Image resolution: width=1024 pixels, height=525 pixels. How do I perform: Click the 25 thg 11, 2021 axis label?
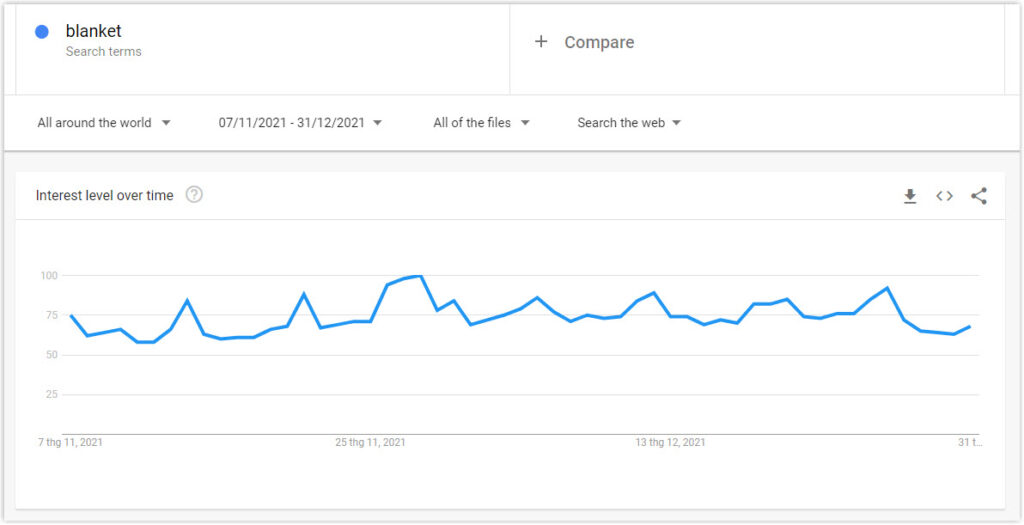pos(370,443)
